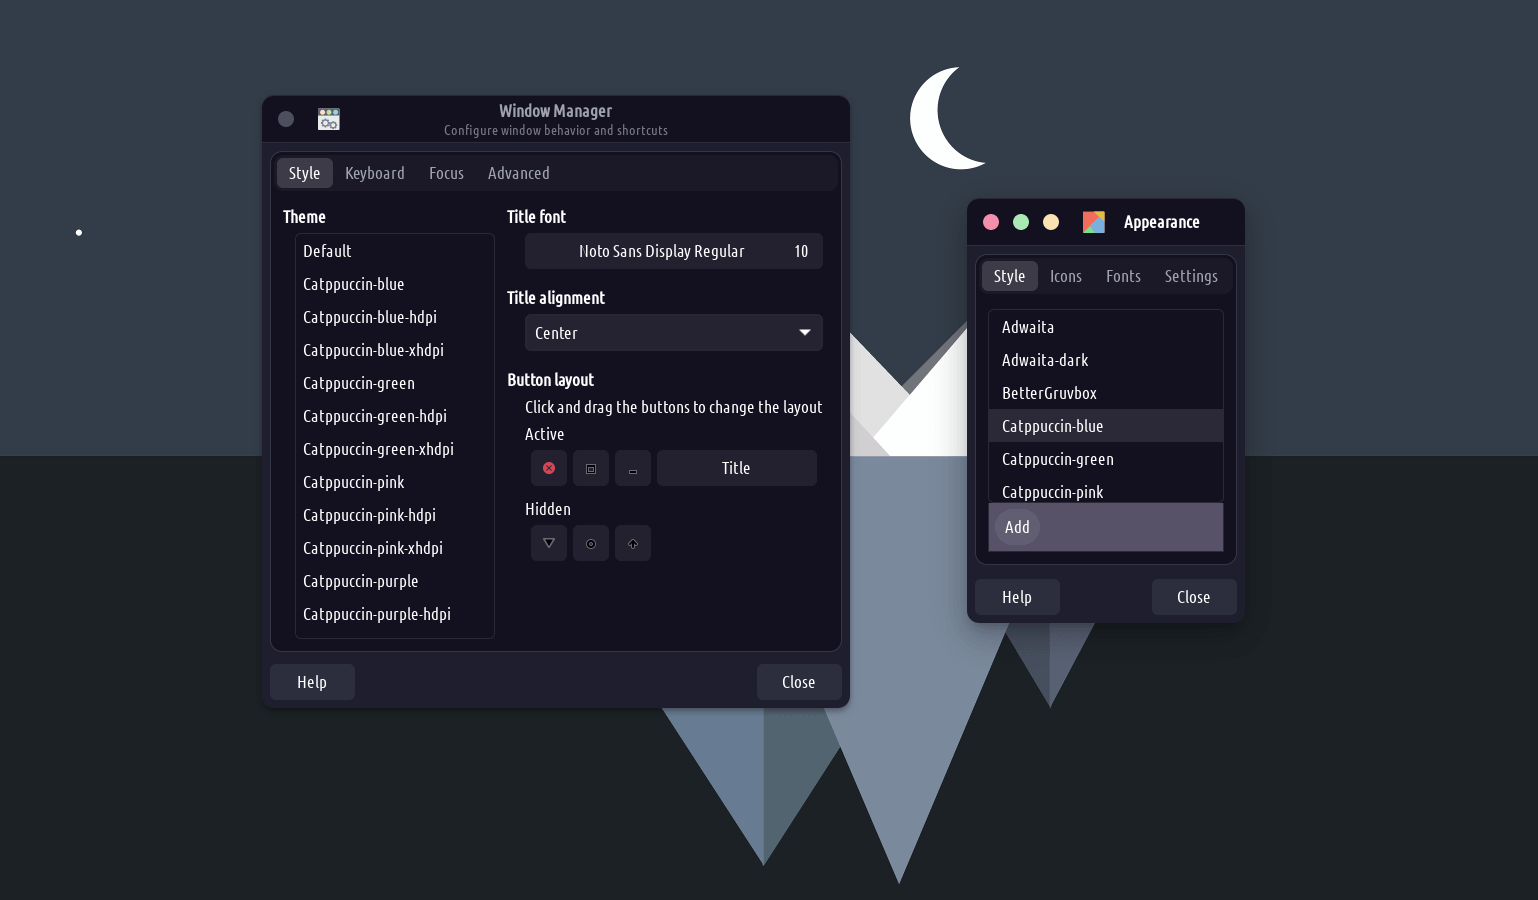The image size is (1538, 900).
Task: Open the Fonts tab in Appearance
Action: coord(1123,276)
